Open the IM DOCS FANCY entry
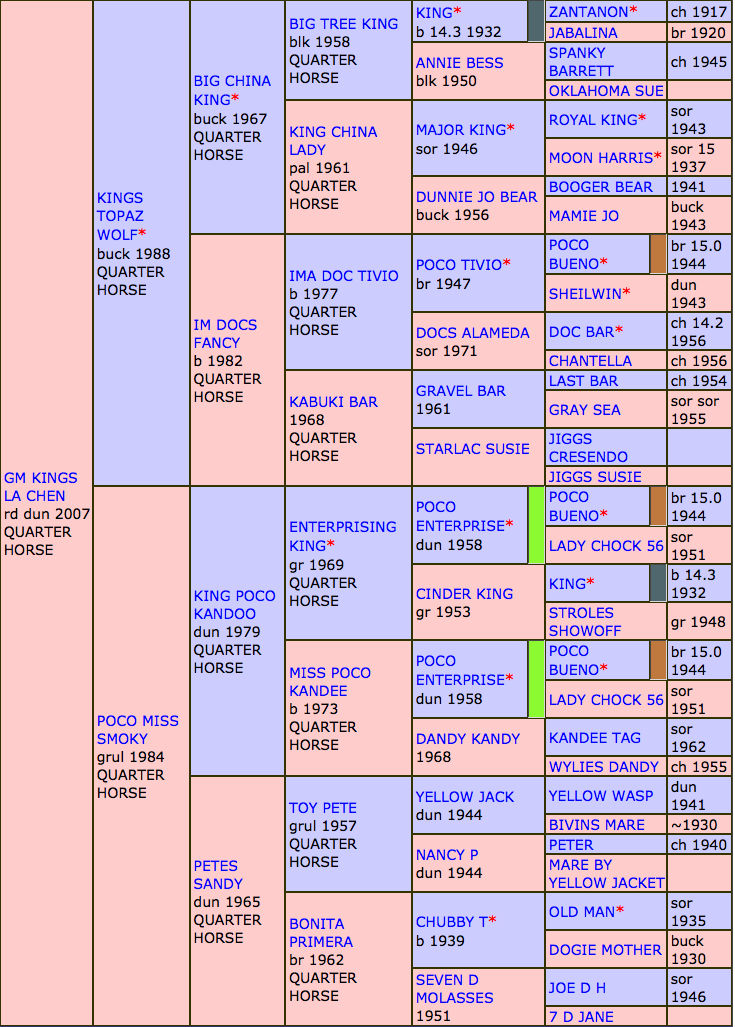The height and width of the screenshot is (1027, 735). (x=224, y=334)
